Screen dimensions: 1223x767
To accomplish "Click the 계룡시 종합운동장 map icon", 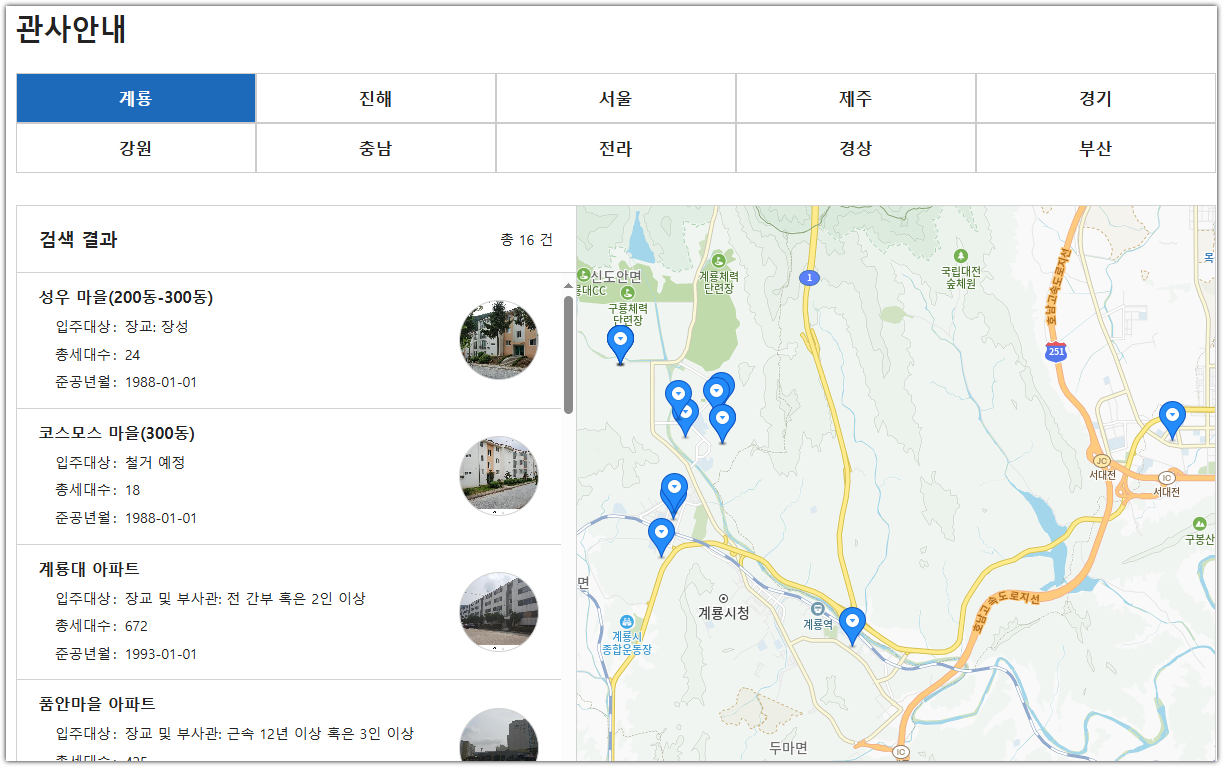I will pos(627,621).
